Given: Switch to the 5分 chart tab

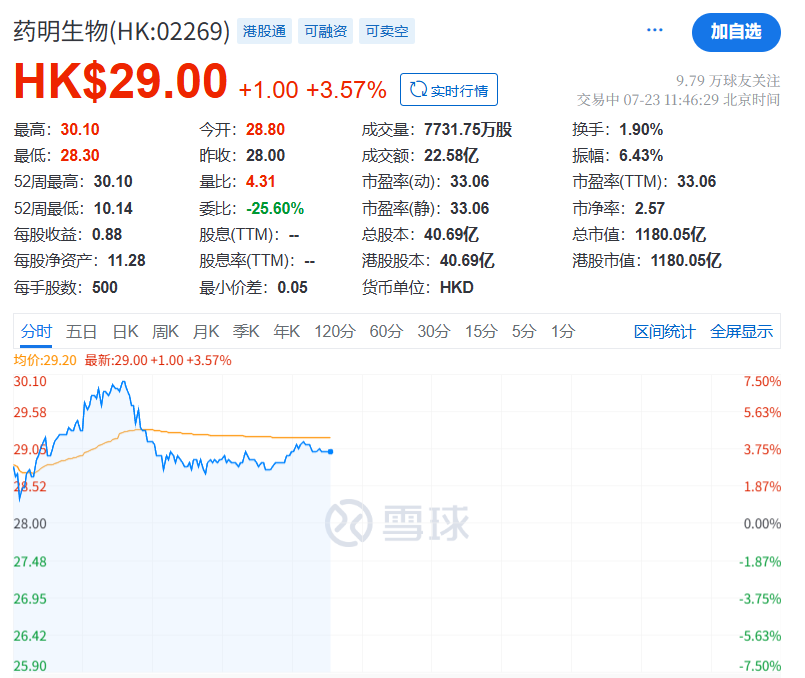Looking at the screenshot, I should tap(524, 332).
